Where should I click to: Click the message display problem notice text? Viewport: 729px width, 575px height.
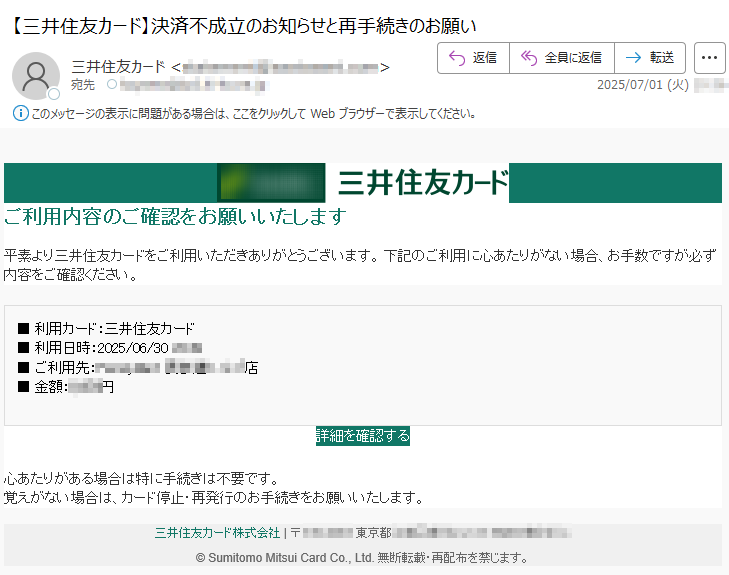click(x=253, y=113)
